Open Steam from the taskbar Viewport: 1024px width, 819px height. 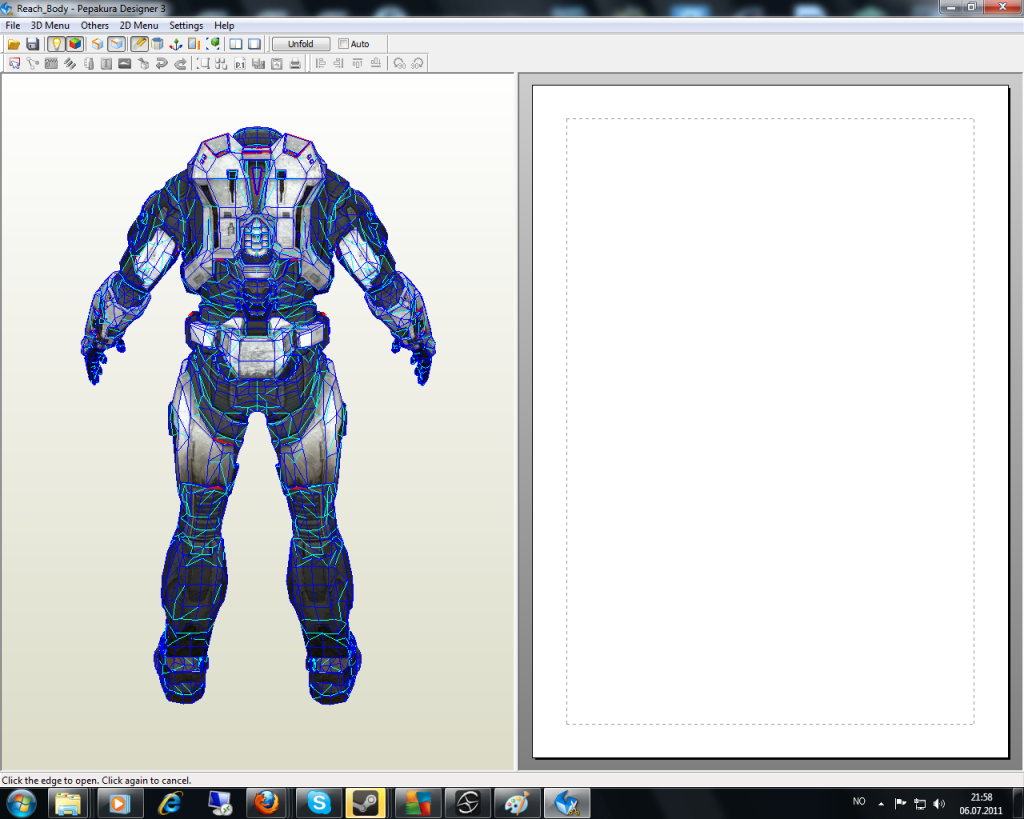pyautogui.click(x=366, y=803)
